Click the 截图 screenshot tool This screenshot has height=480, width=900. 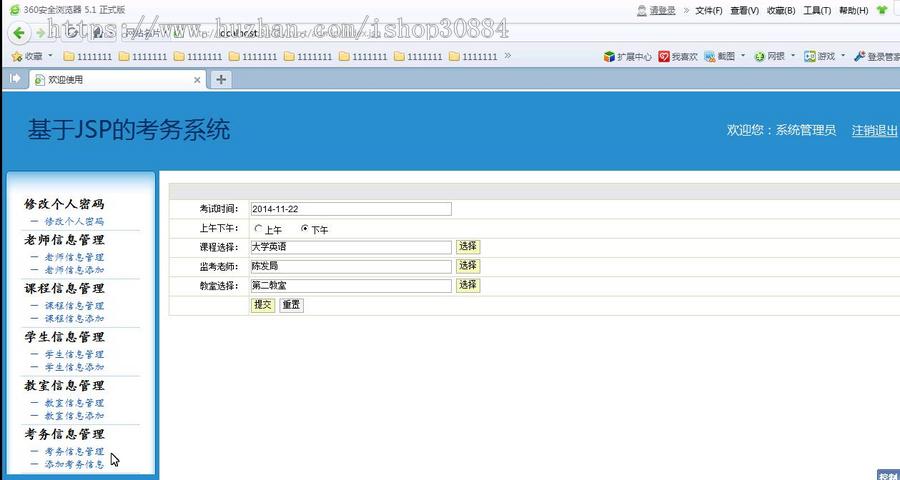[x=719, y=56]
